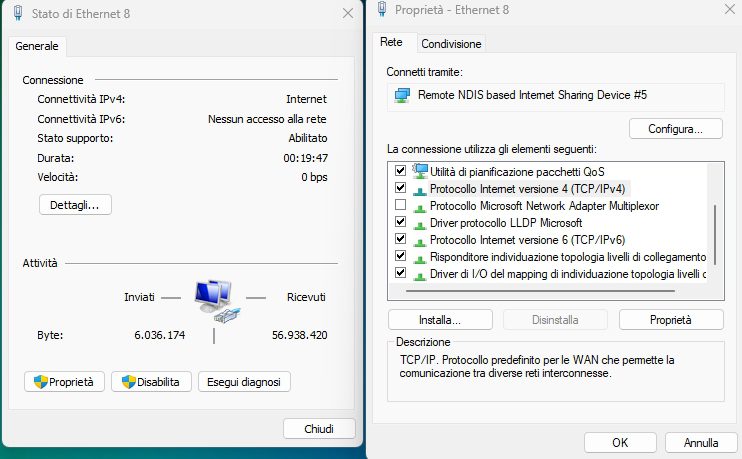Uncheck Utilità di pianificazione pacchetti QoS

(400, 170)
